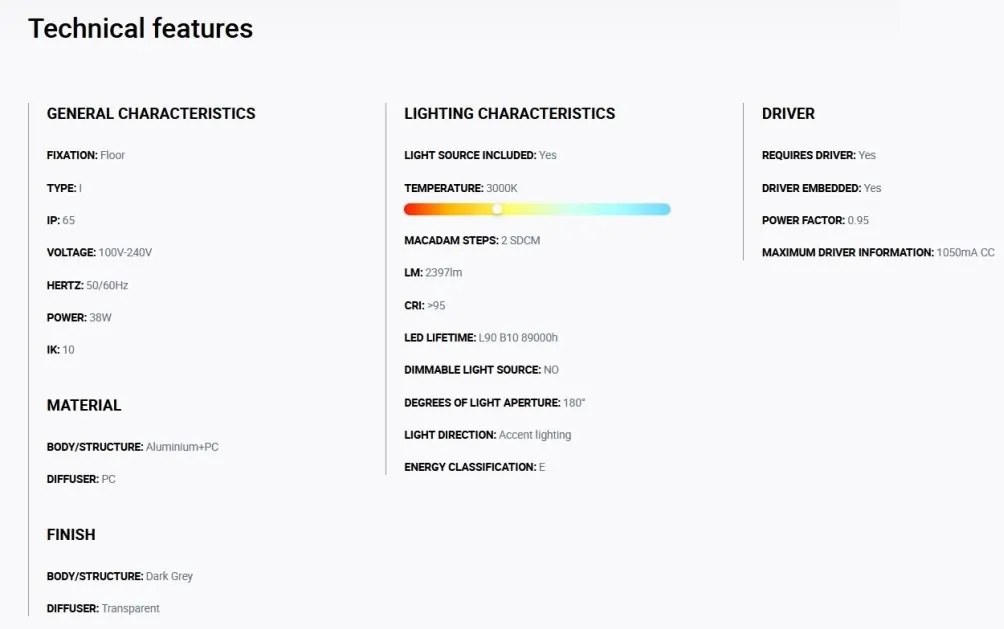Click the temperature slider white handle
The height and width of the screenshot is (629, 1004).
click(497, 209)
